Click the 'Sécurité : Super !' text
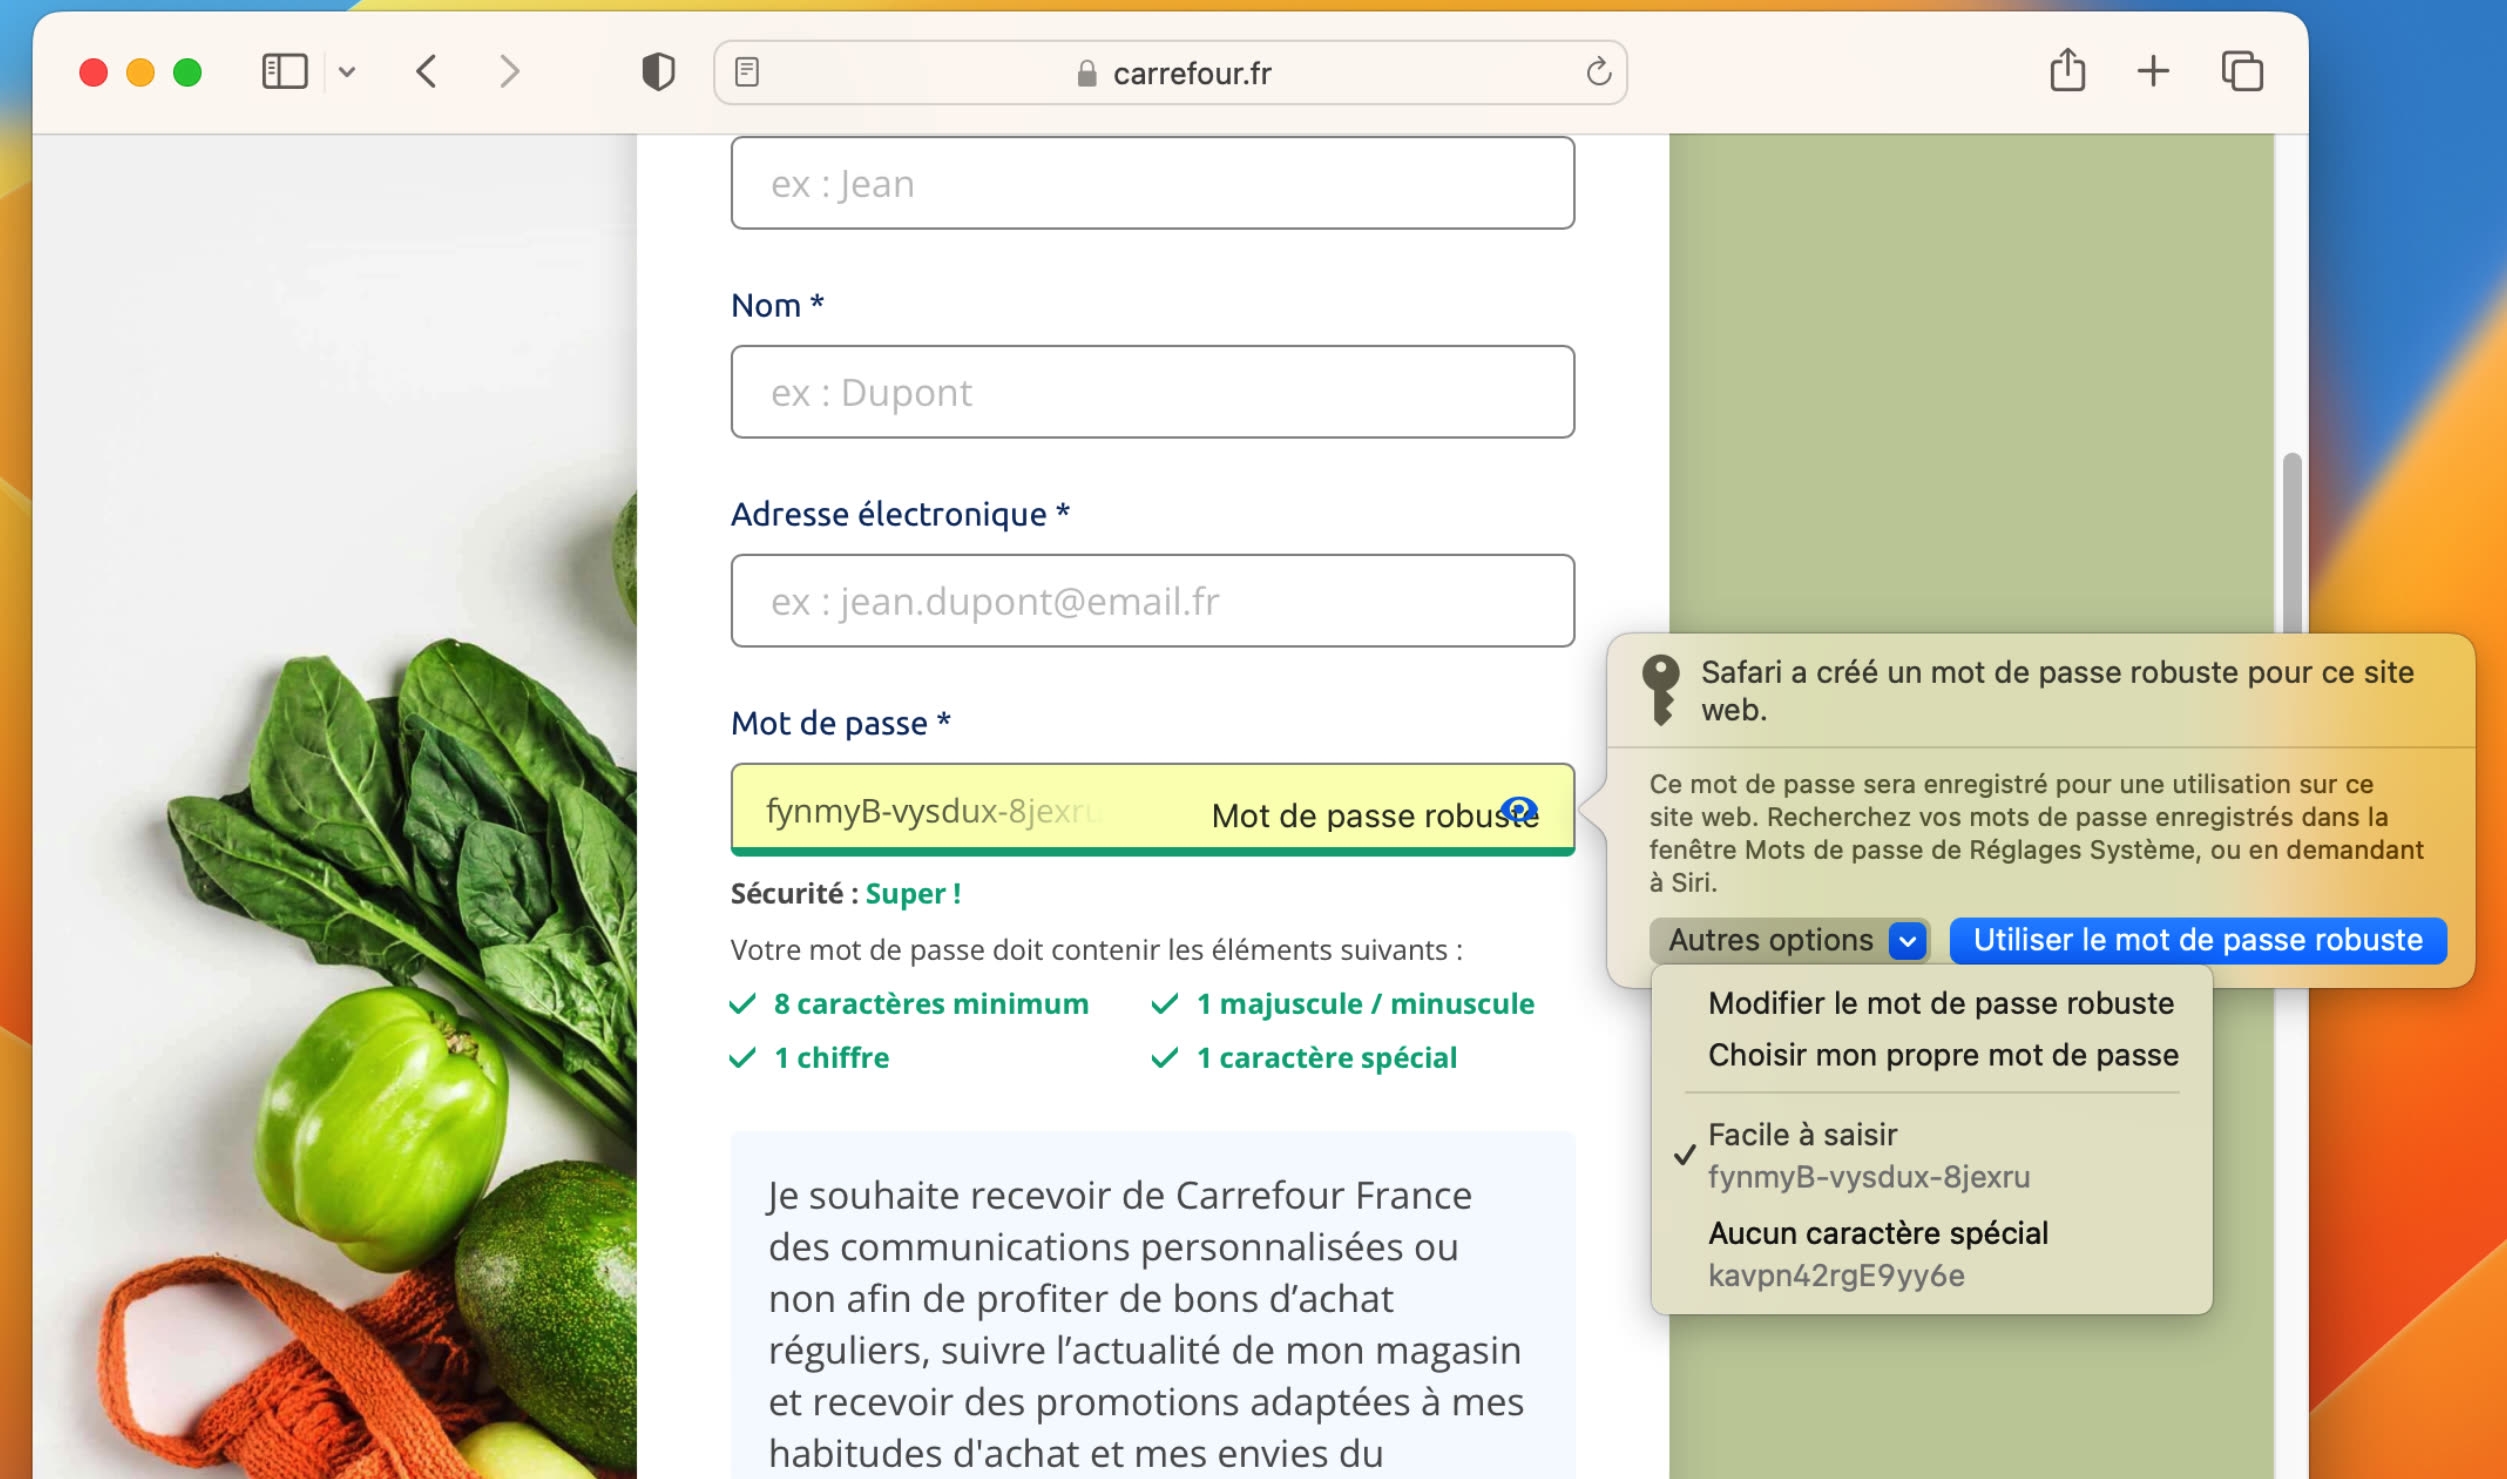2507x1479 pixels. click(x=846, y=894)
